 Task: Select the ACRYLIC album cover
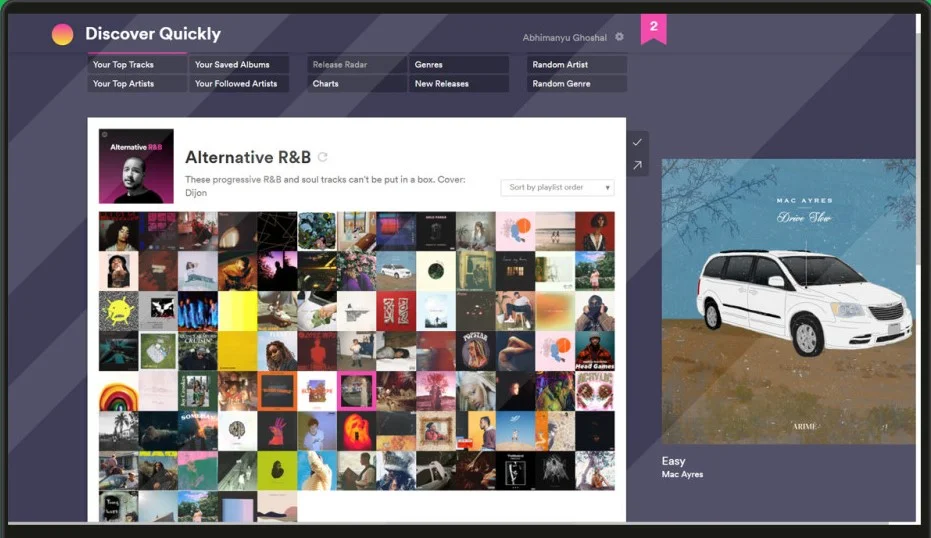[595, 391]
